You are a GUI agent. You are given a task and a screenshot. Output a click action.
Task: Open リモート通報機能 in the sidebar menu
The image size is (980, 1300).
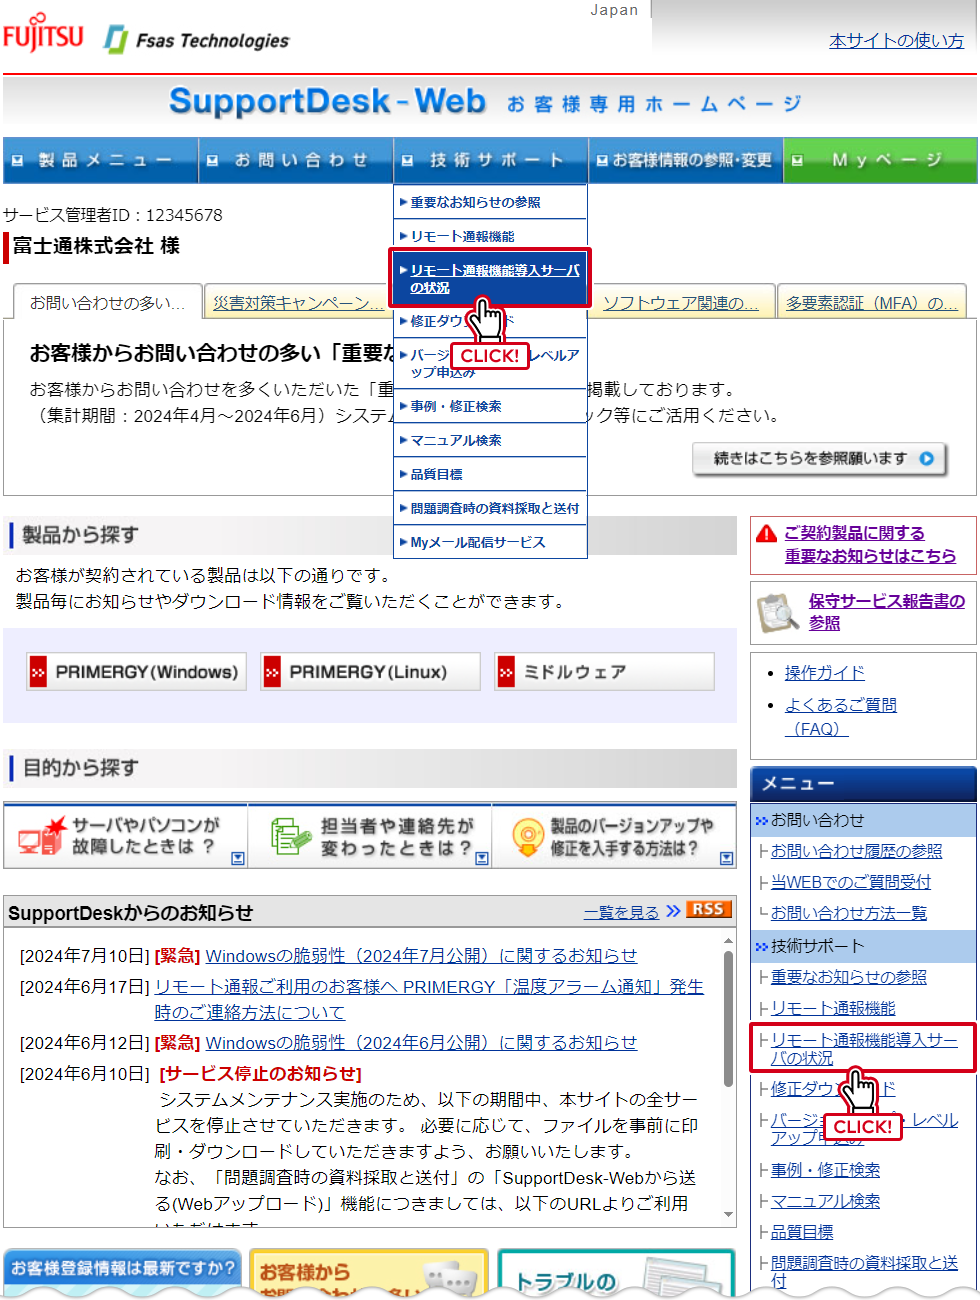832,1008
